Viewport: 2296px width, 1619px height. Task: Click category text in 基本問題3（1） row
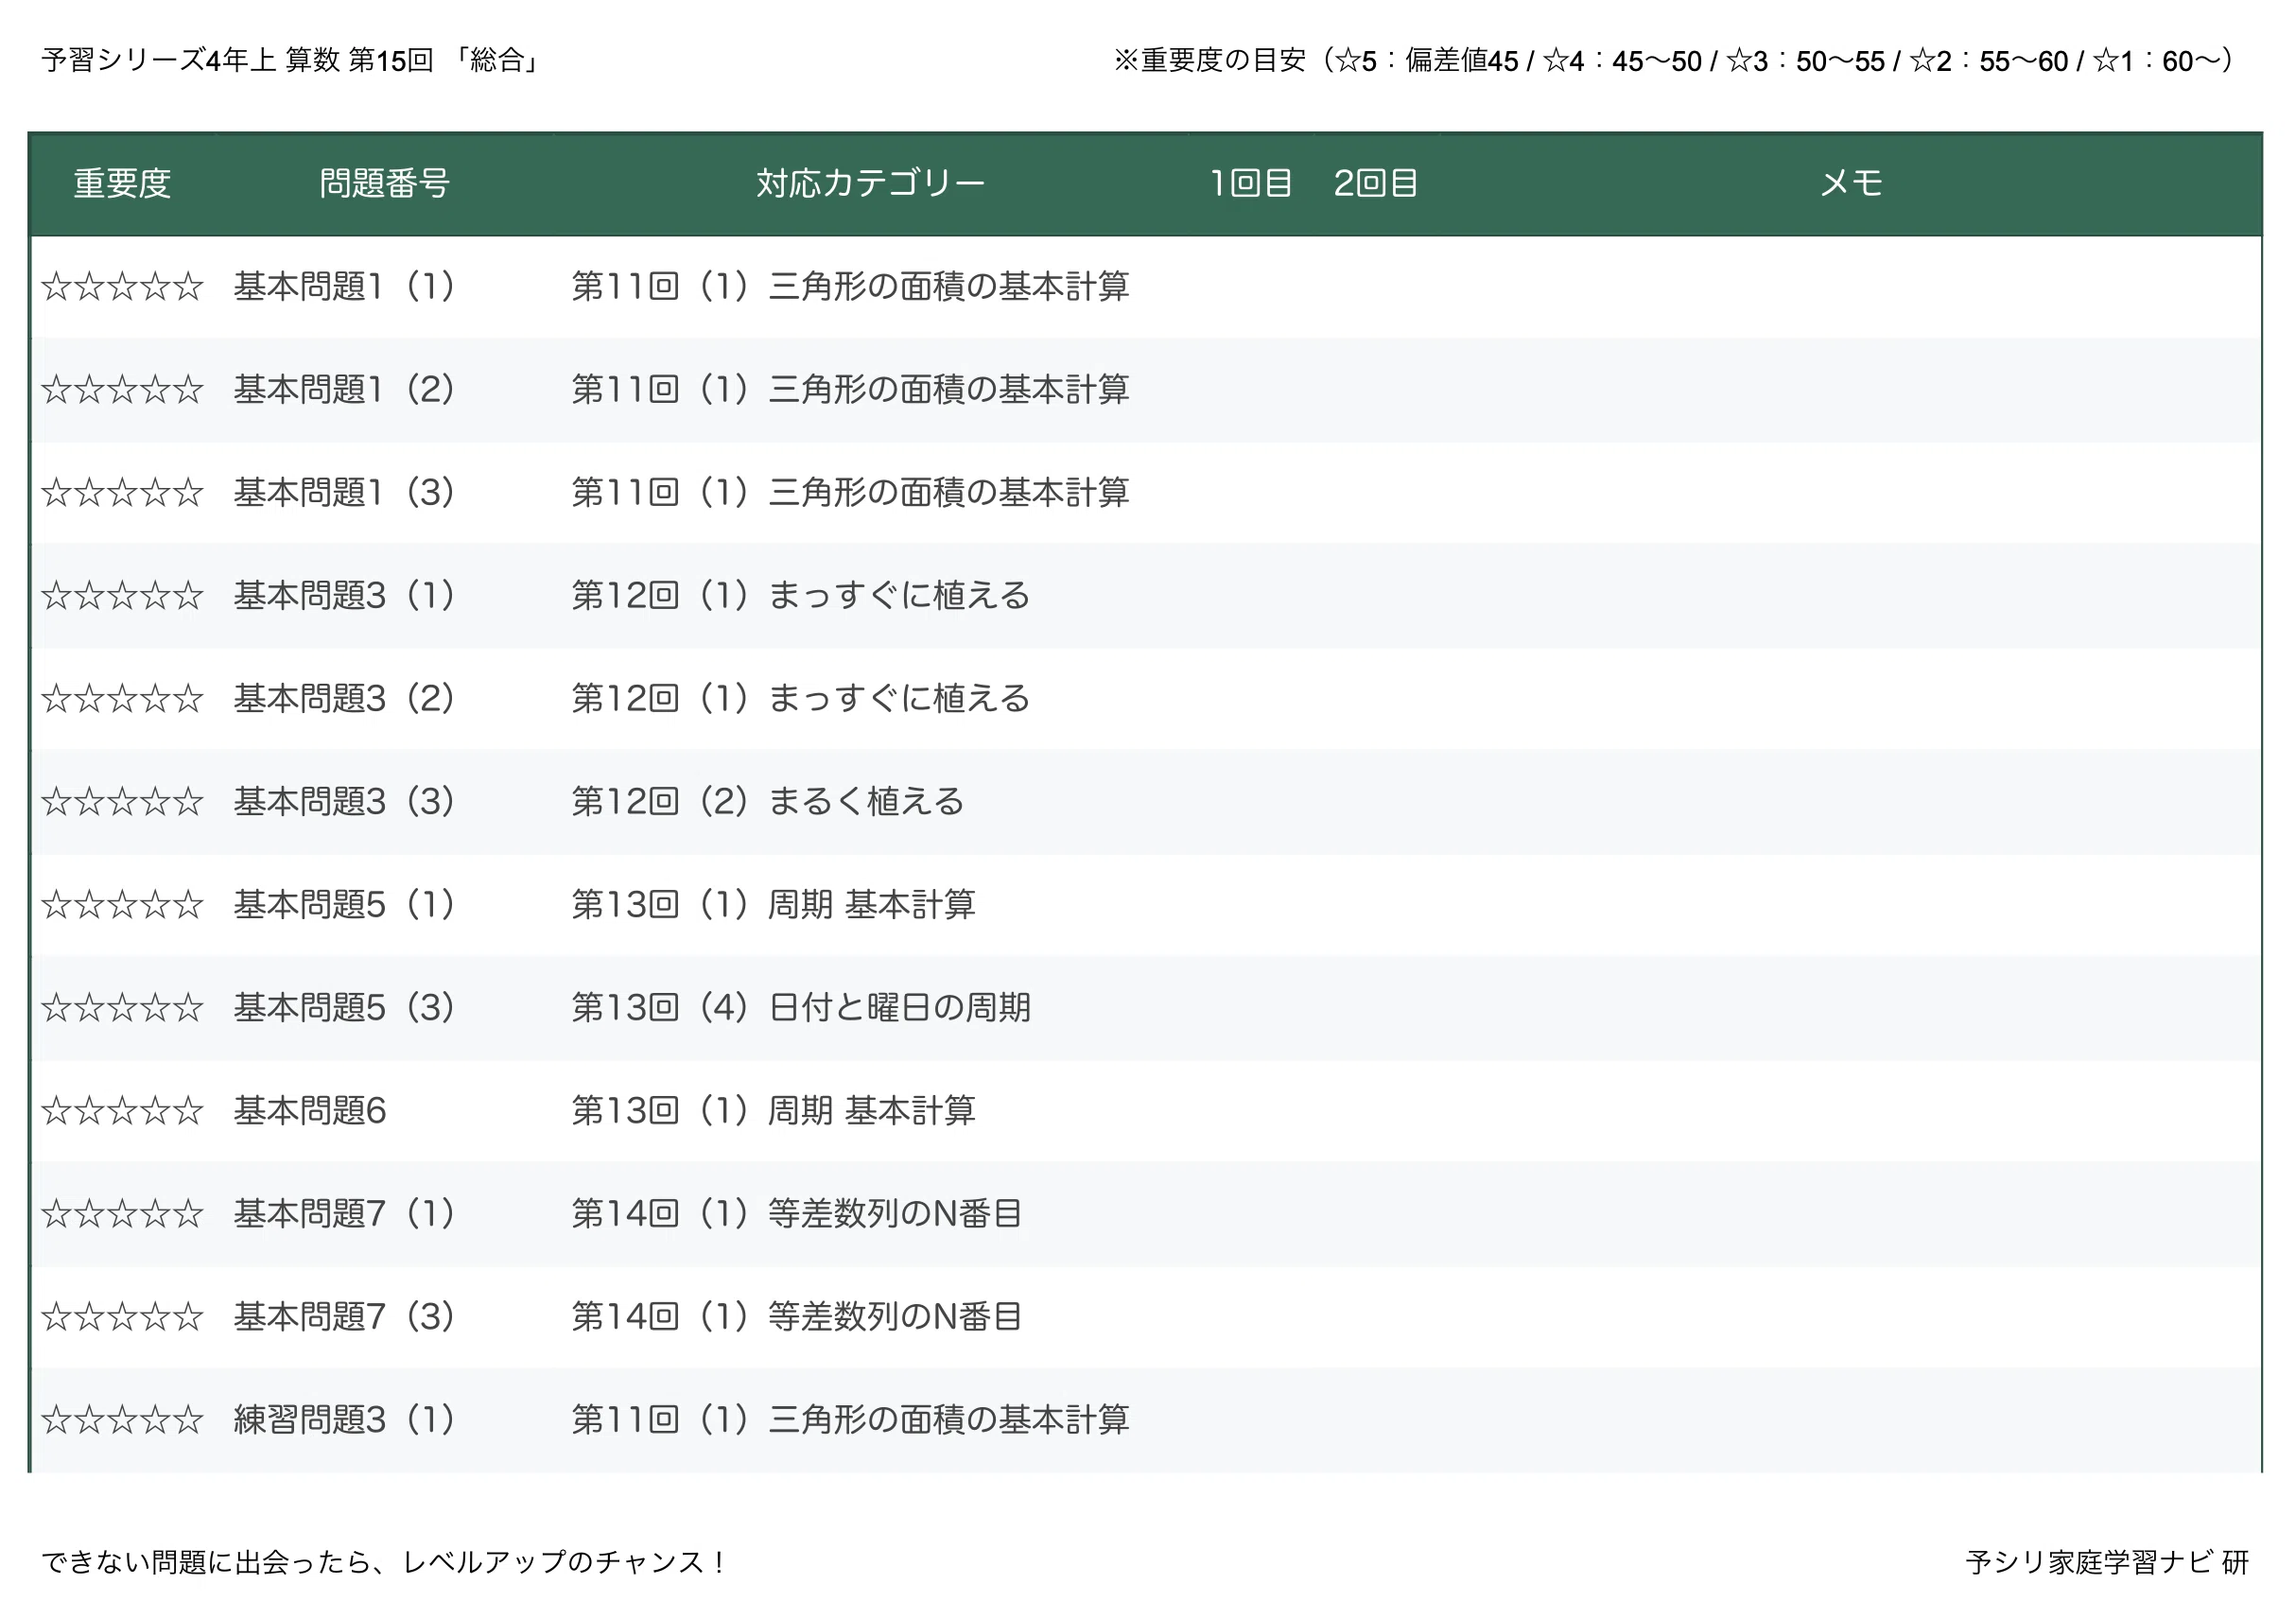tap(801, 596)
